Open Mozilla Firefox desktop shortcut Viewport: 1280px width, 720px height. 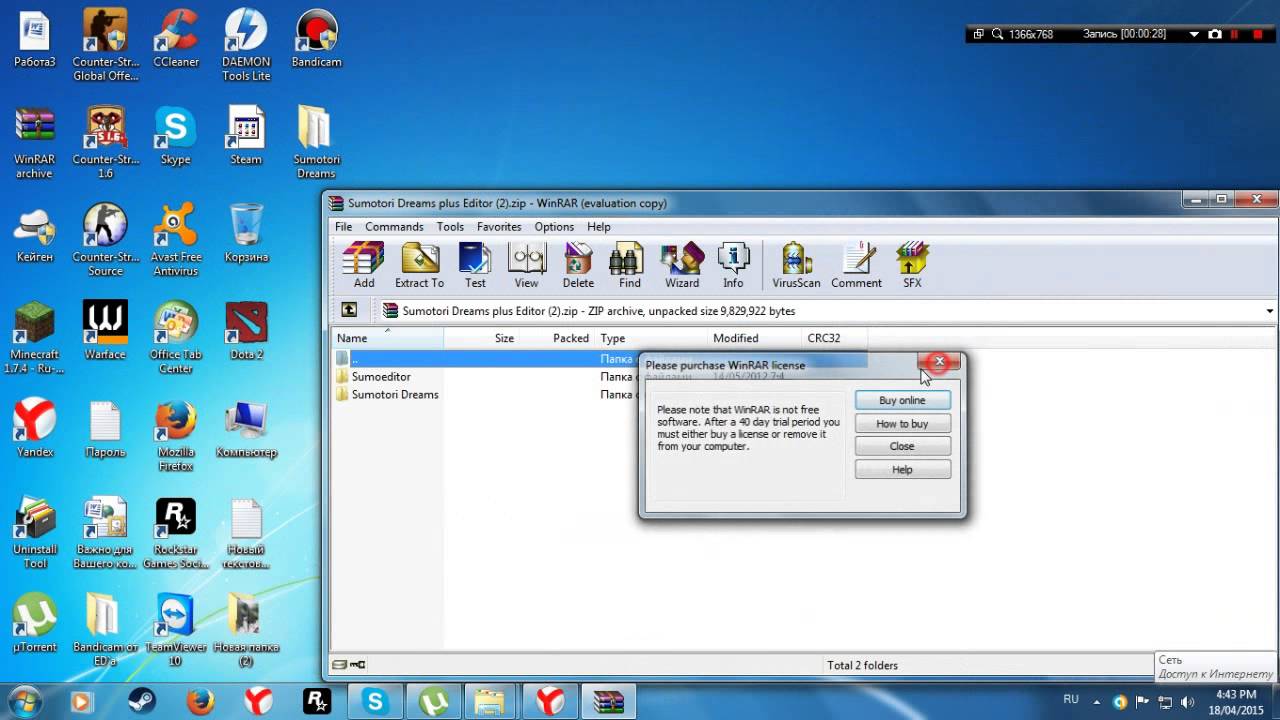coord(176,436)
